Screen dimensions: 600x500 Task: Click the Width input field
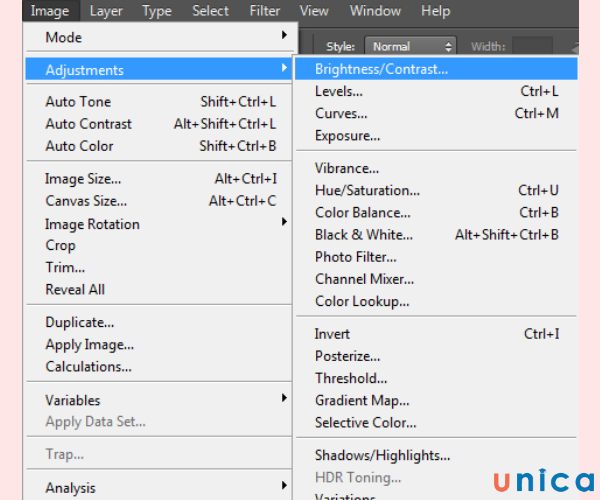532,46
